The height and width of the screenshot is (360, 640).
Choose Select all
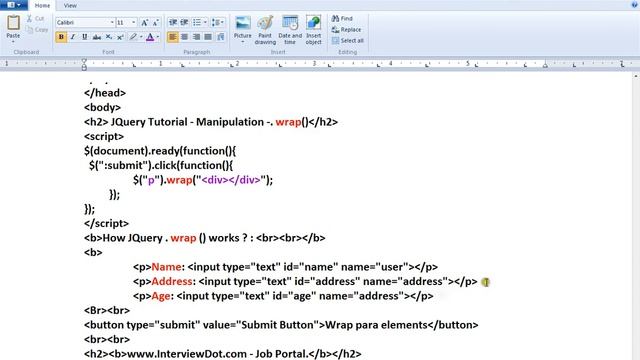[347, 40]
